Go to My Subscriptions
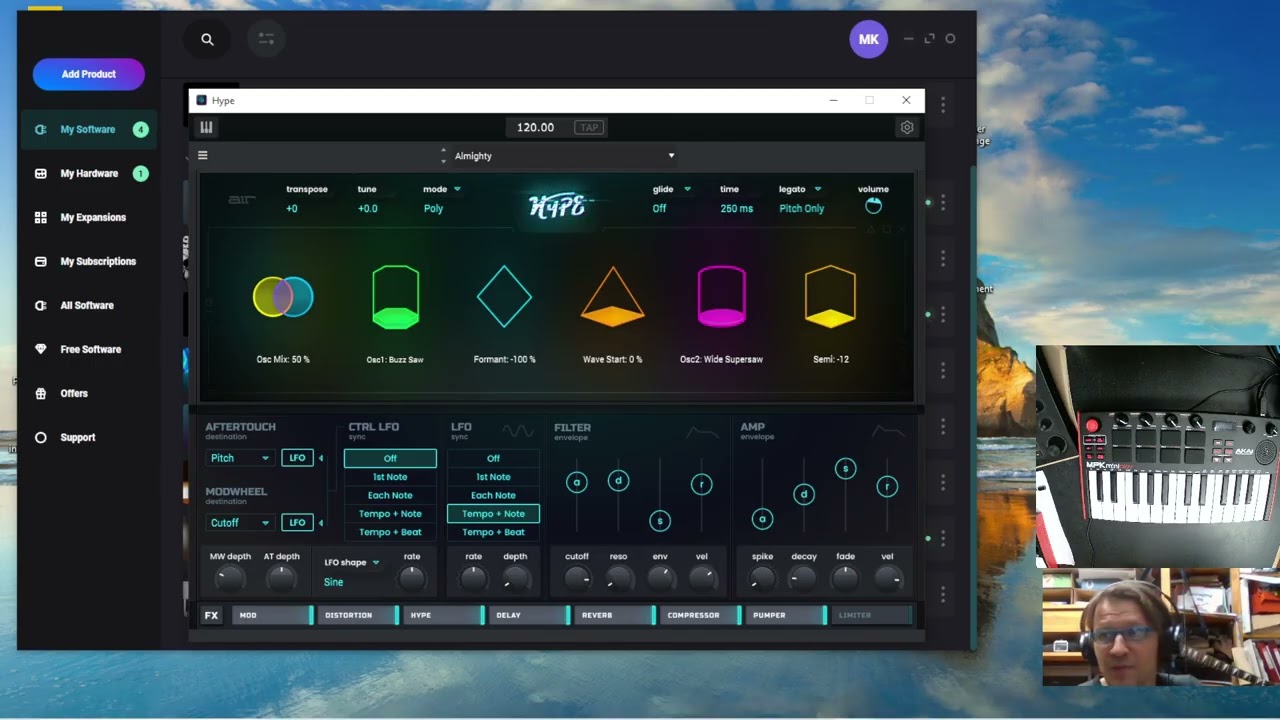This screenshot has height=720, width=1280. [98, 261]
